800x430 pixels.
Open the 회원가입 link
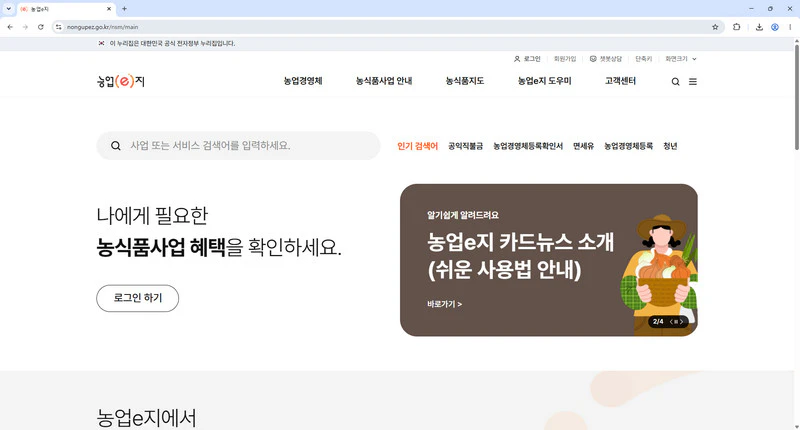(565, 59)
